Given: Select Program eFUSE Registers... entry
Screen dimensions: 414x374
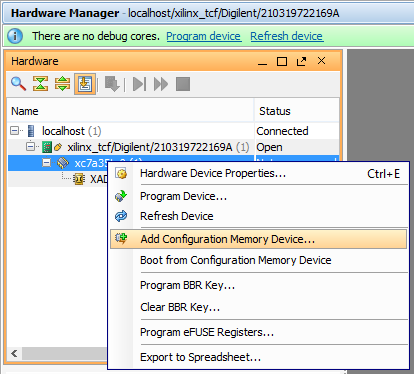Looking at the screenshot, I should pos(259,332).
